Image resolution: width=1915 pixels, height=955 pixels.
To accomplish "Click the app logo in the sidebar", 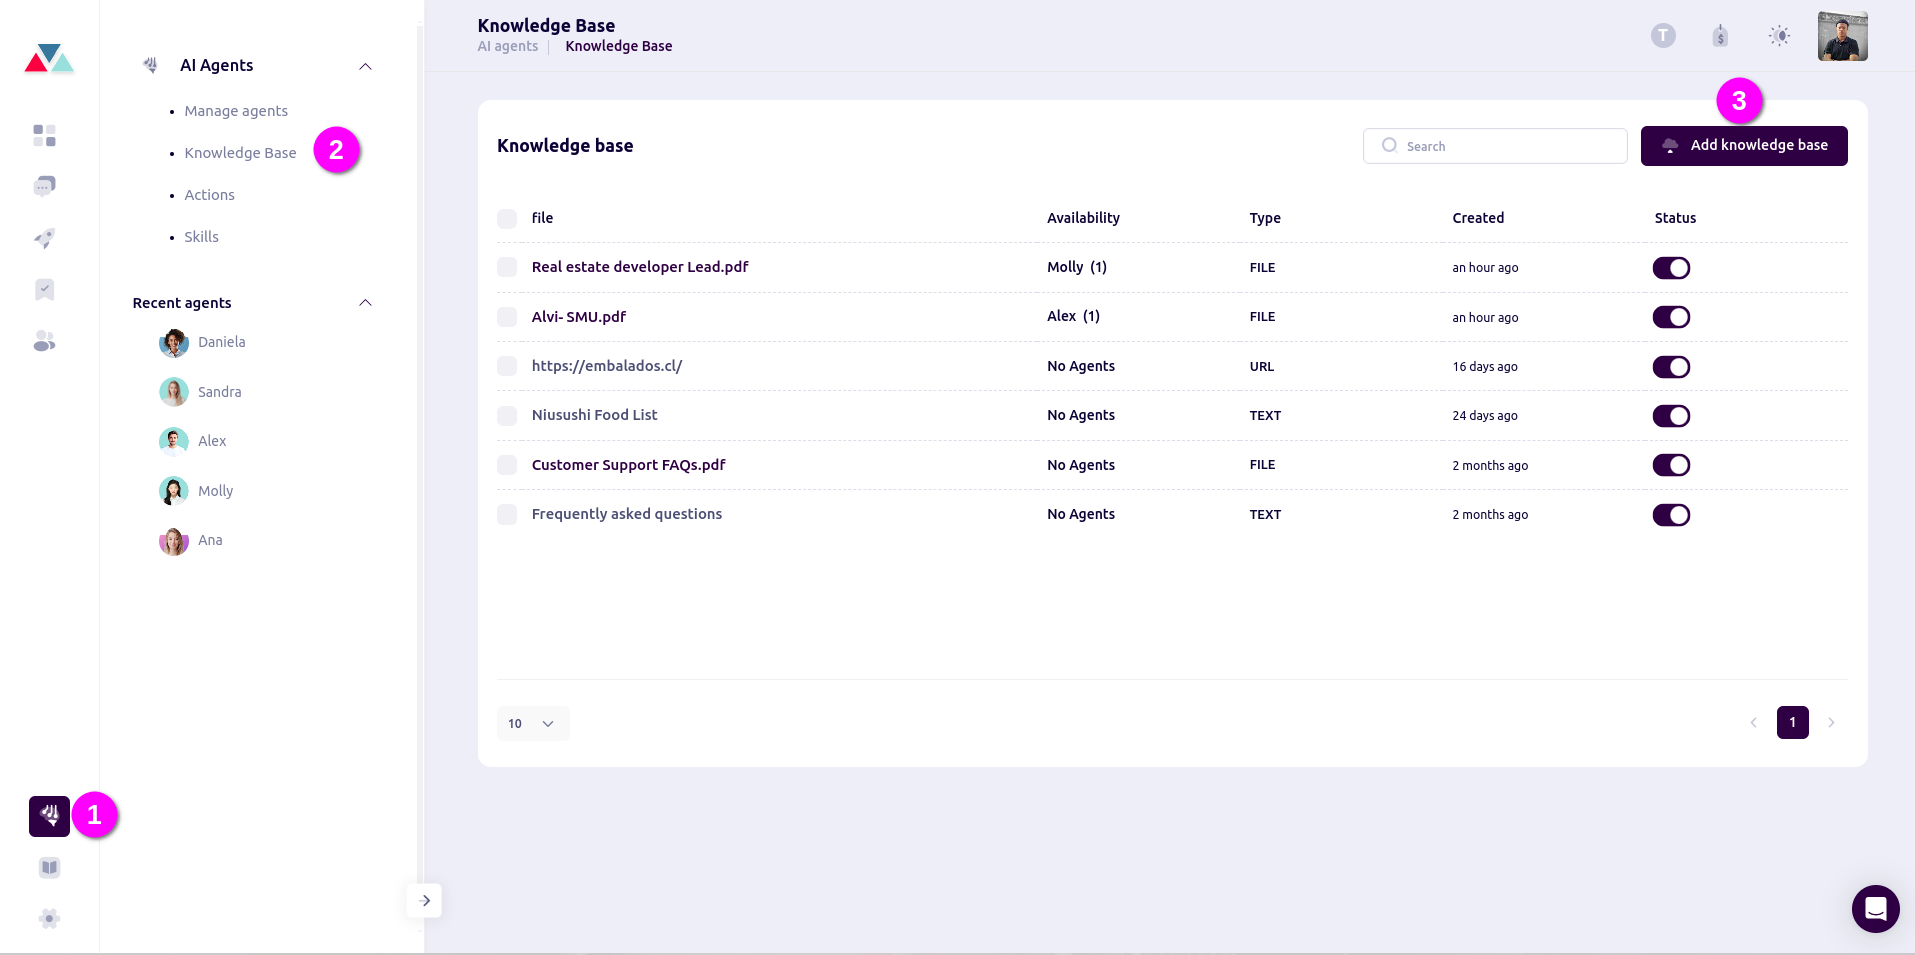I will [x=49, y=59].
